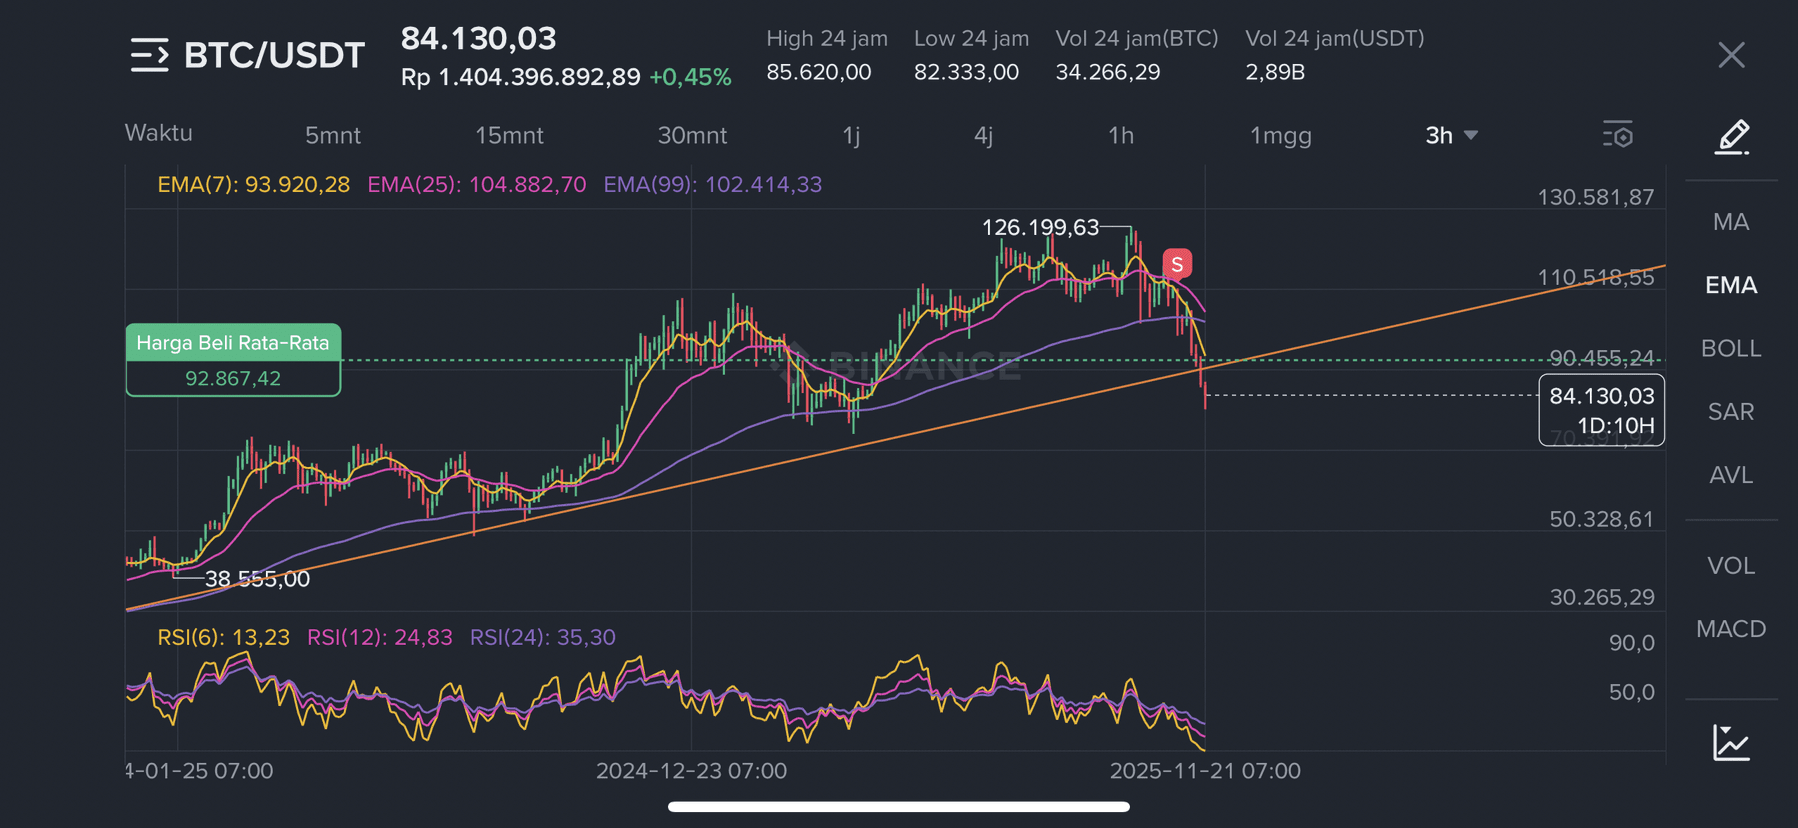Tap the red S sell marker
This screenshot has height=828, width=1798.
(x=1177, y=264)
